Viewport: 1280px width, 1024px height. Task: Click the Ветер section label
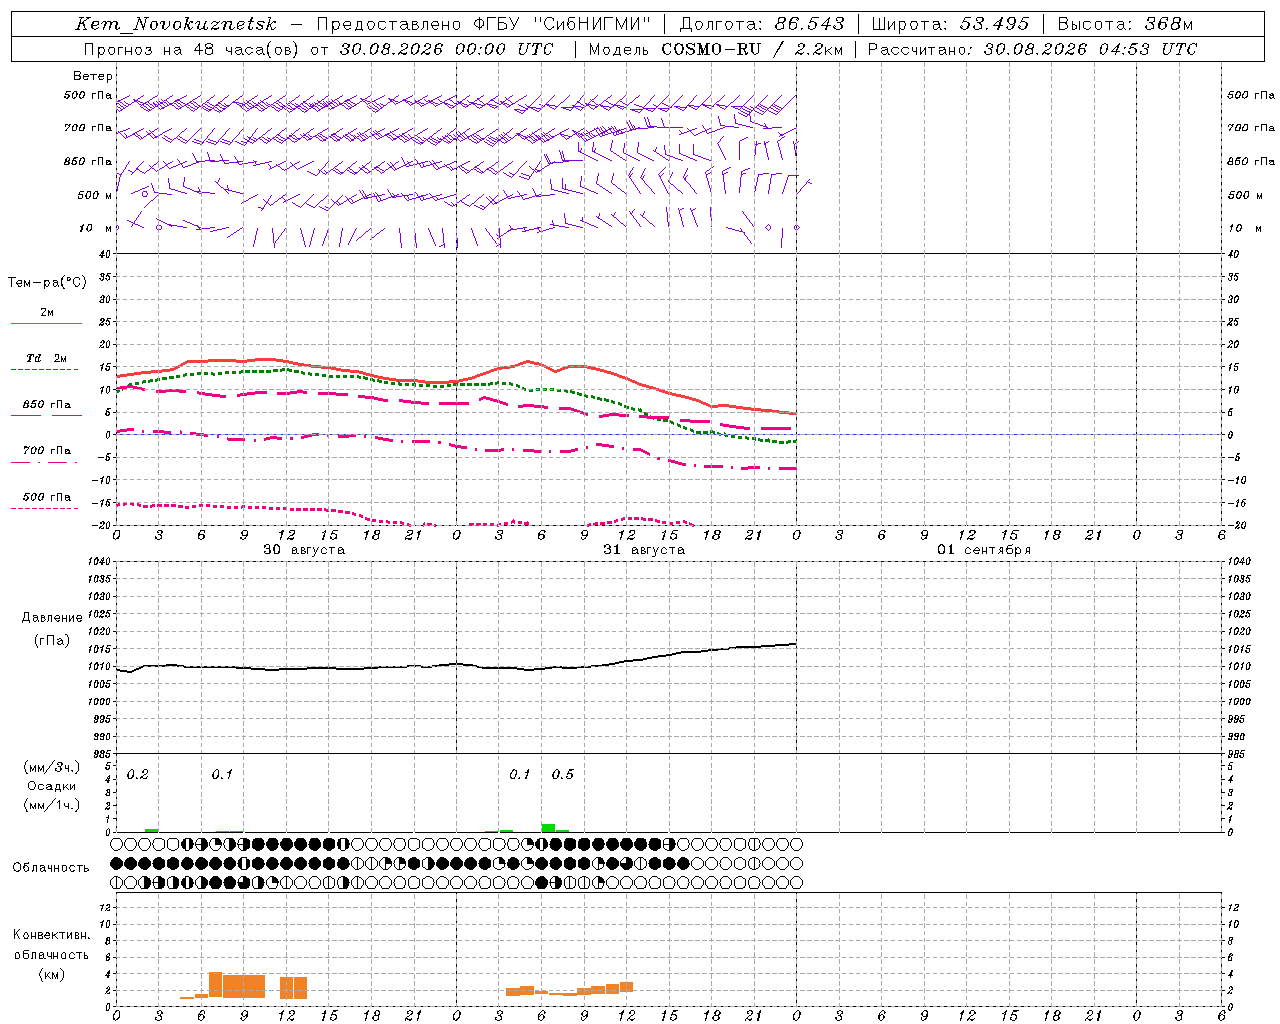[93, 76]
